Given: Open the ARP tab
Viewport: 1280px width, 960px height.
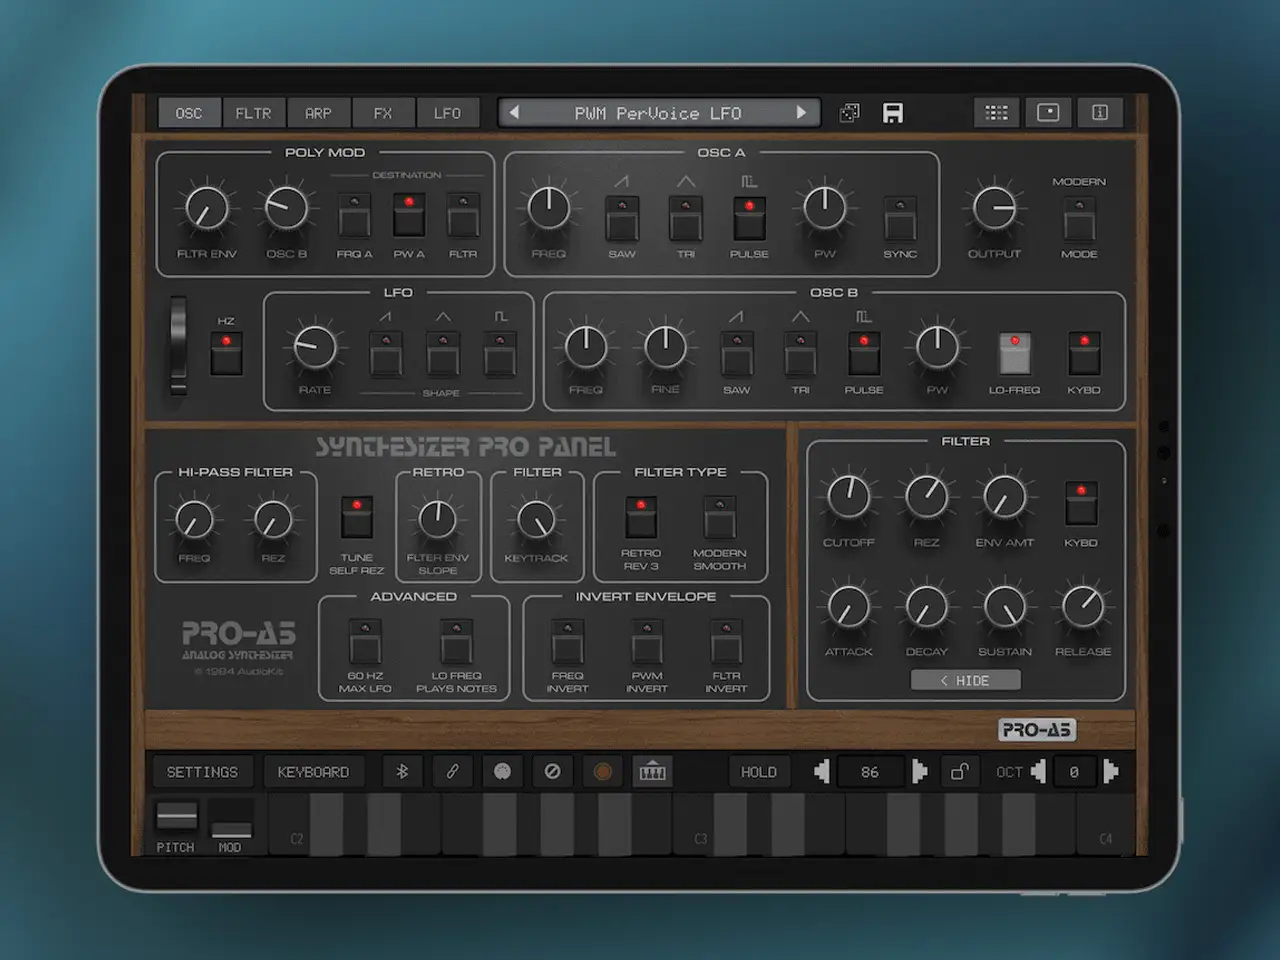Looking at the screenshot, I should click(x=318, y=113).
